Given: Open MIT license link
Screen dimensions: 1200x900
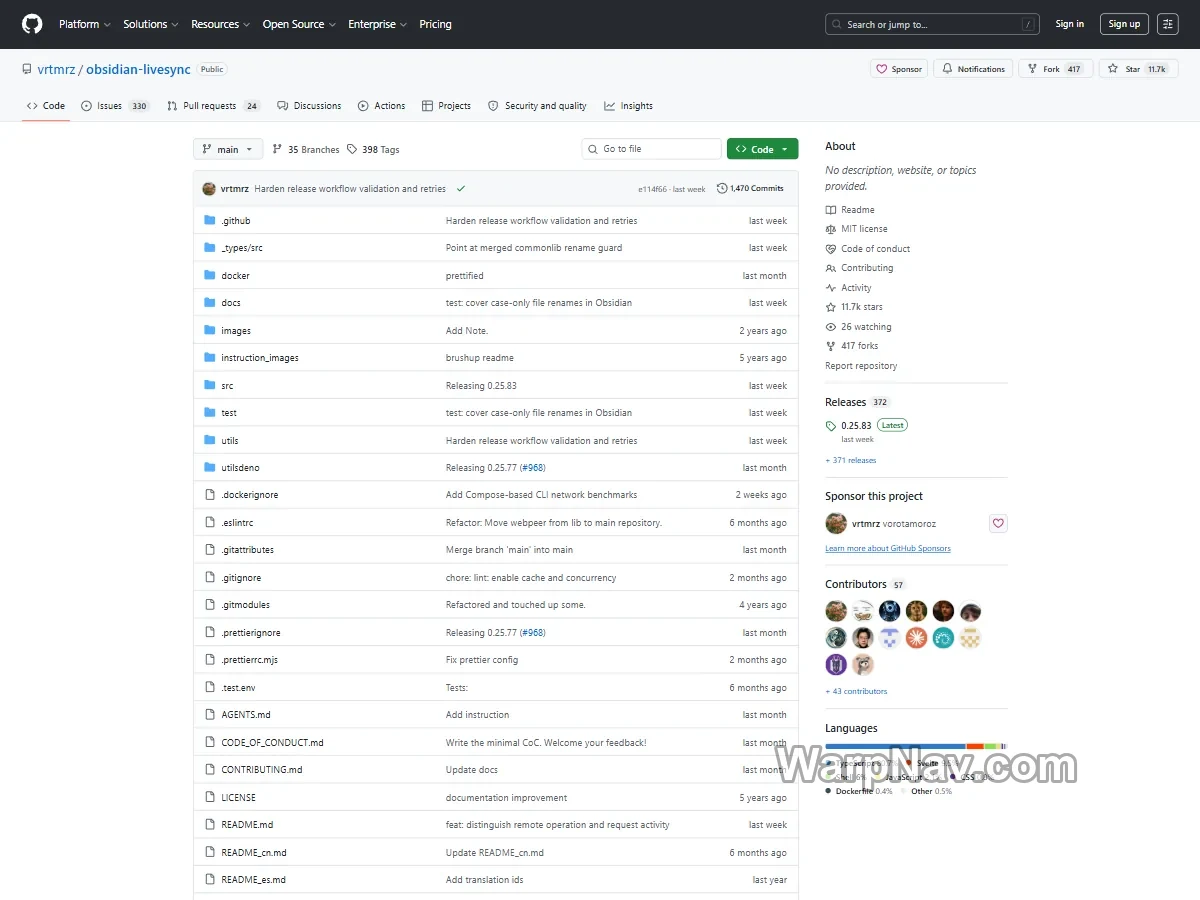Looking at the screenshot, I should (856, 229).
